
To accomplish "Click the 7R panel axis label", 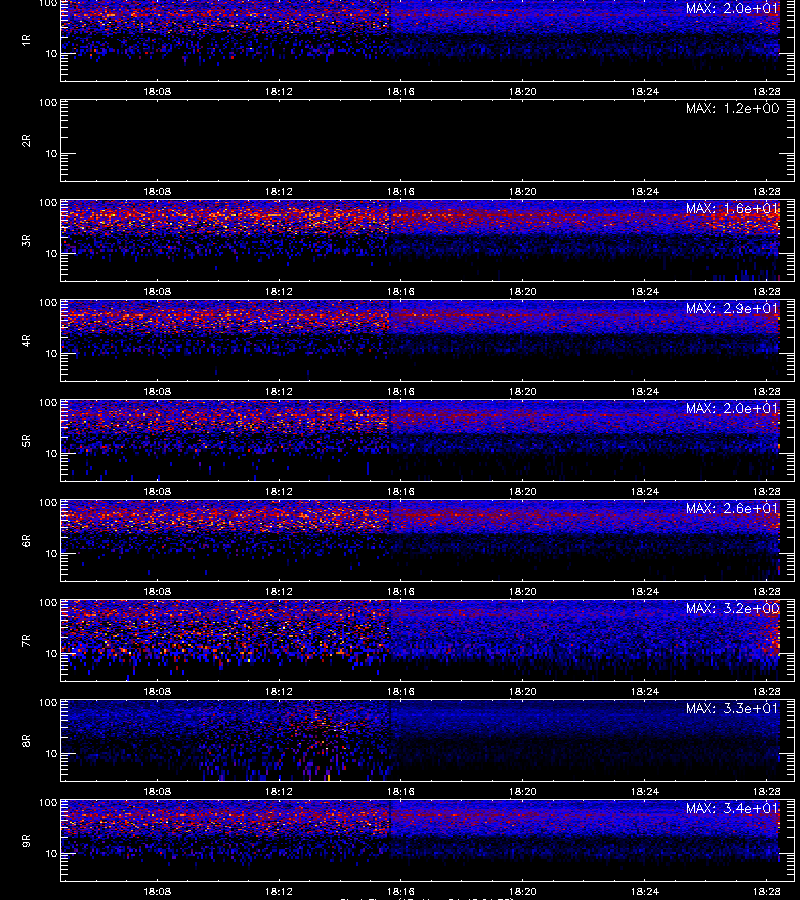I will click(26, 641).
